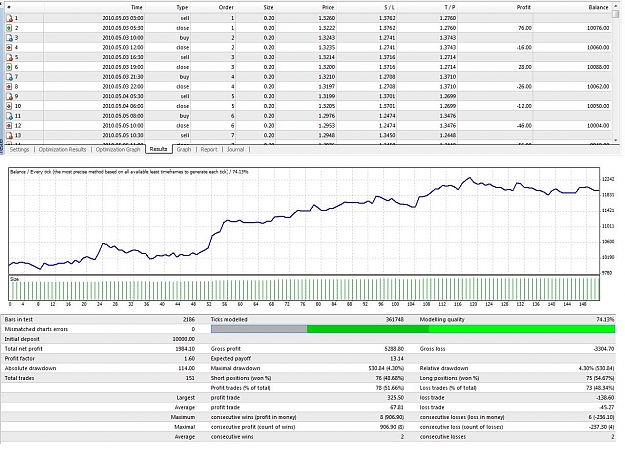Click the Total net profit value 1984.10

pyautogui.click(x=185, y=349)
